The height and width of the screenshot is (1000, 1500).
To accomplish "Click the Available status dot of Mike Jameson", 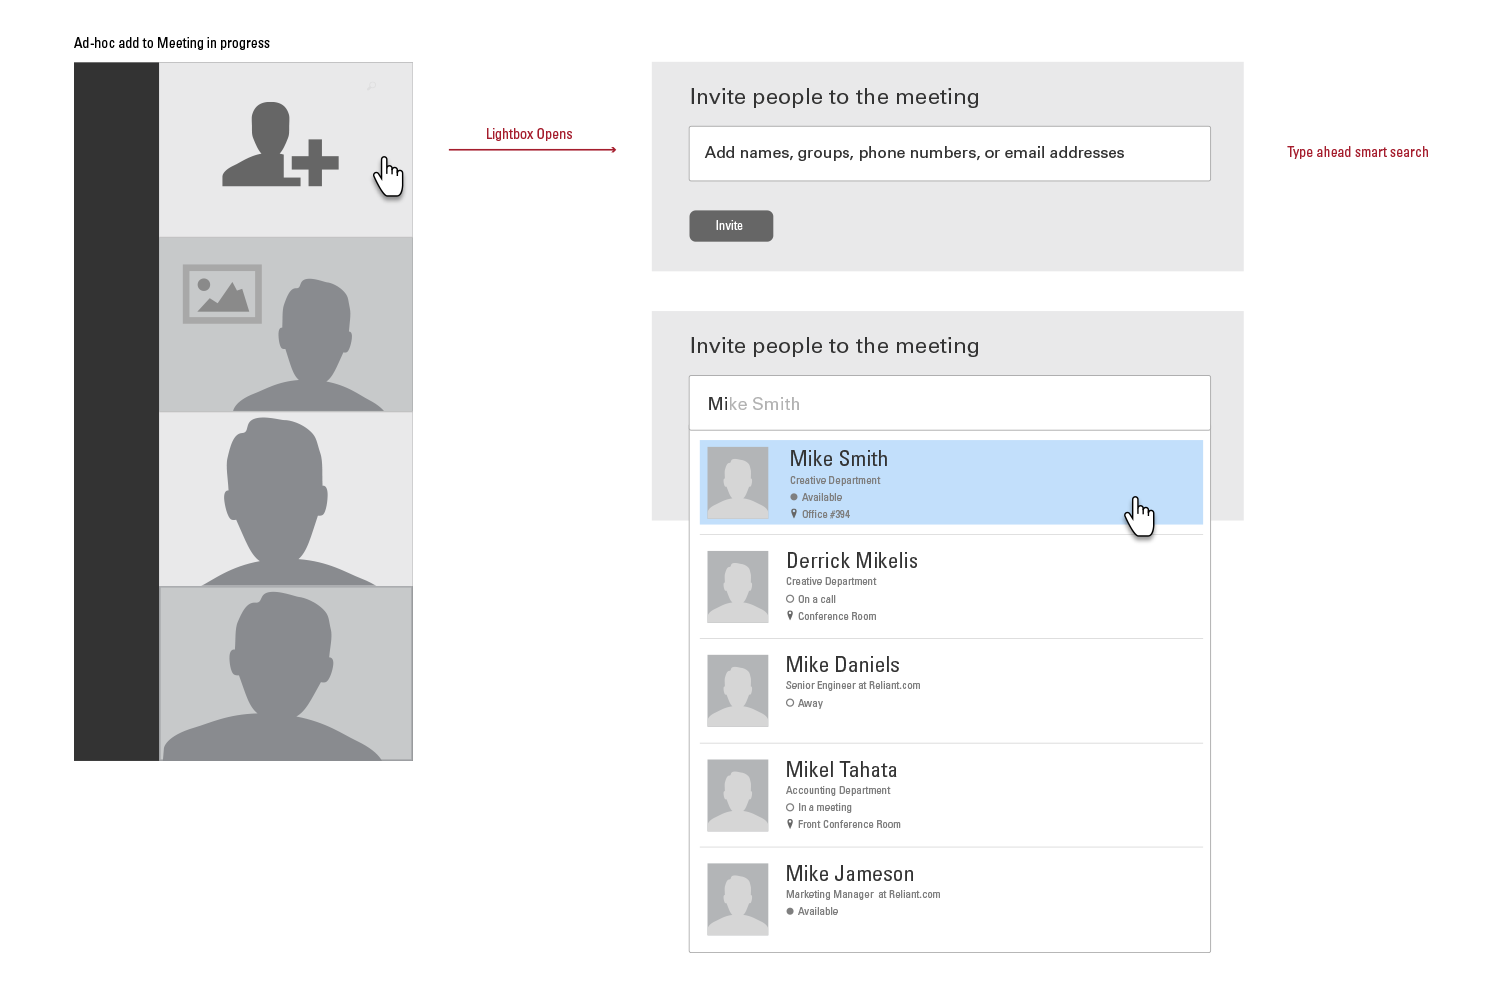I will (790, 911).
